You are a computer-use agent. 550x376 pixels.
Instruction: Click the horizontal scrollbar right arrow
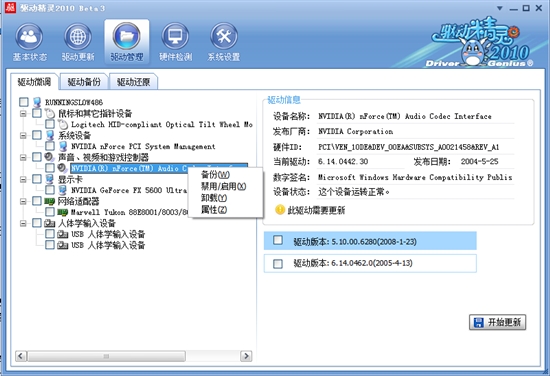[246, 356]
